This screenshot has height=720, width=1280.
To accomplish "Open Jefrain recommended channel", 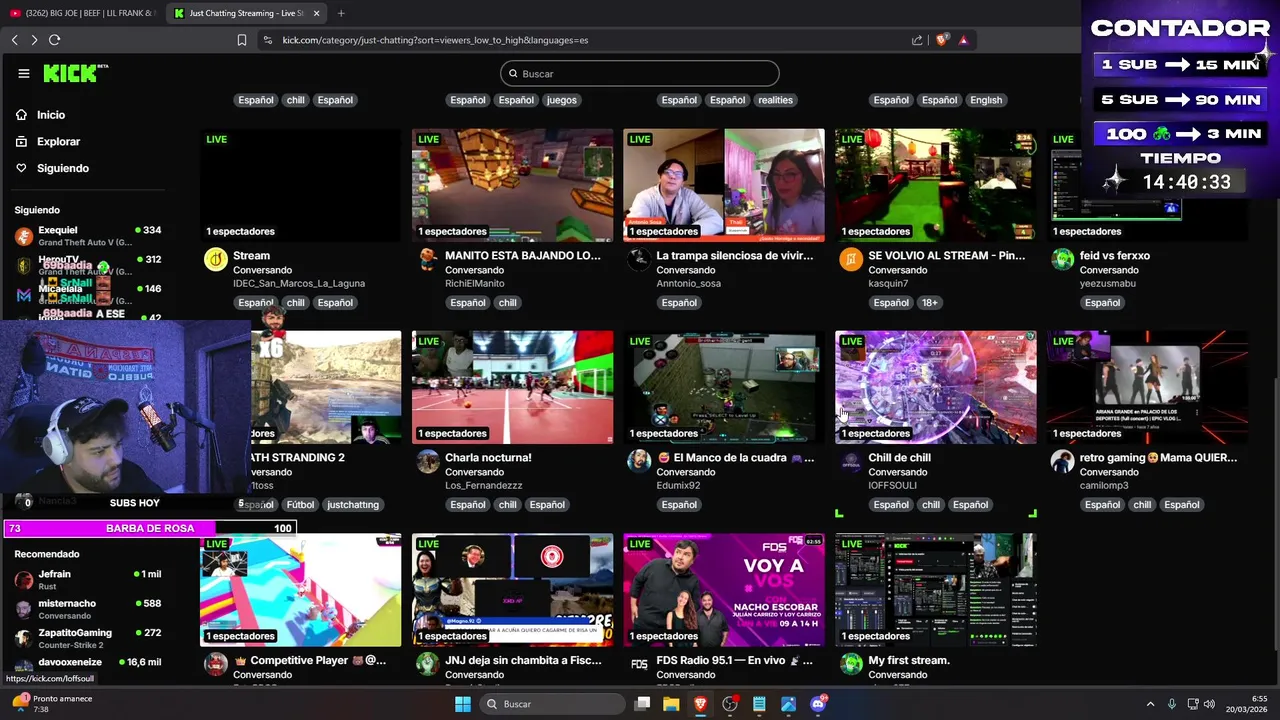I will [x=88, y=580].
